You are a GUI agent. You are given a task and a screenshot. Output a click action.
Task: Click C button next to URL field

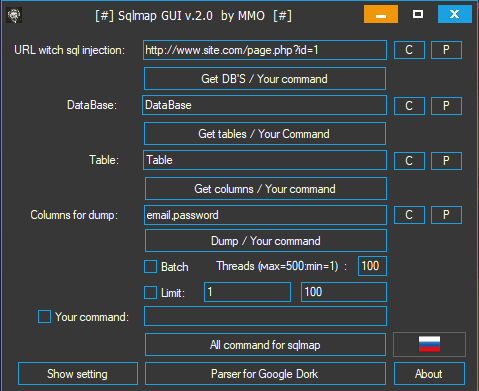coord(409,50)
